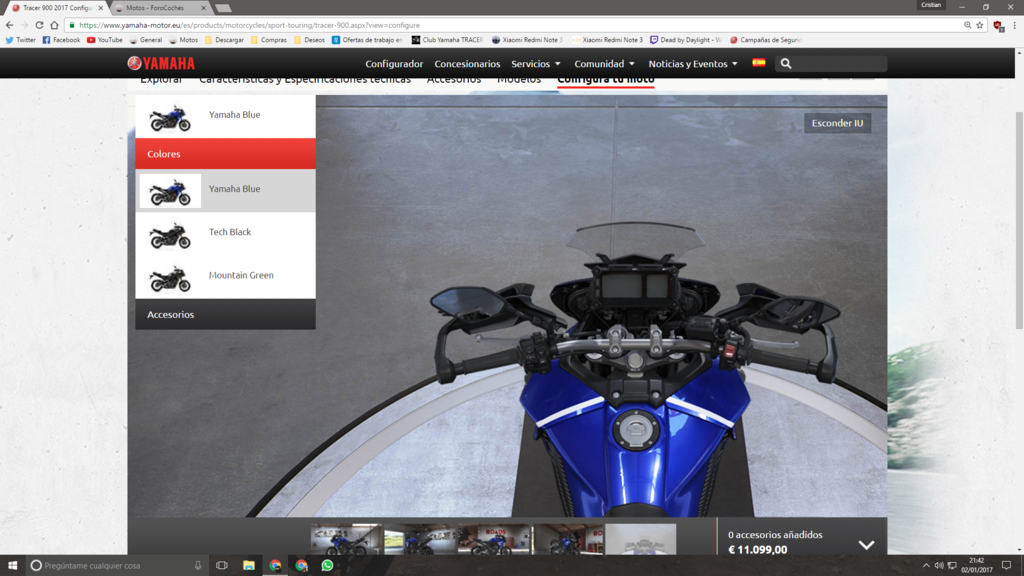The height and width of the screenshot is (576, 1024).
Task: Open Configurador in the Yamaha navigation
Action: [394, 64]
